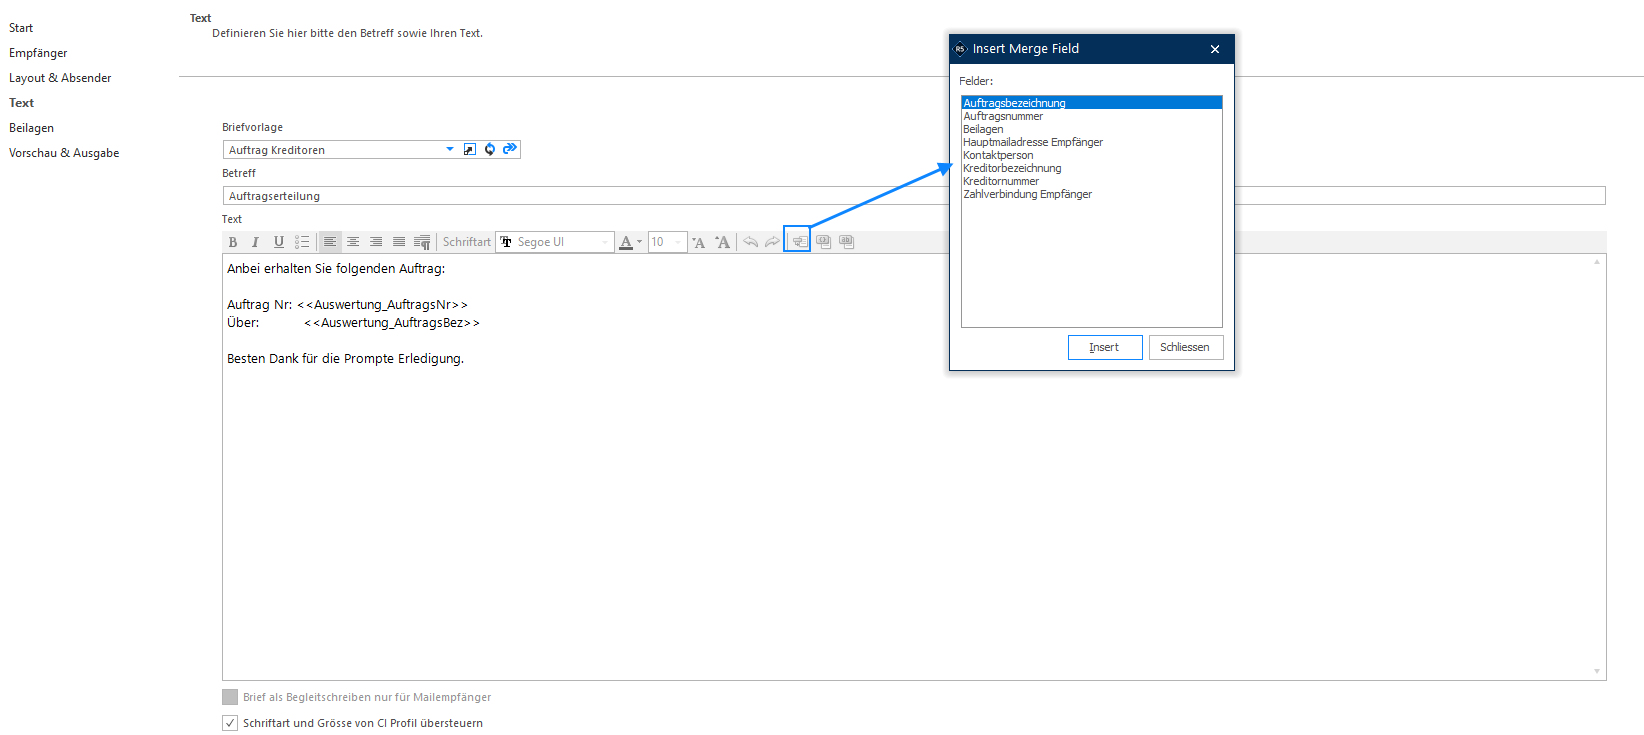
Task: Click the paragraph direction icon
Action: coord(422,242)
